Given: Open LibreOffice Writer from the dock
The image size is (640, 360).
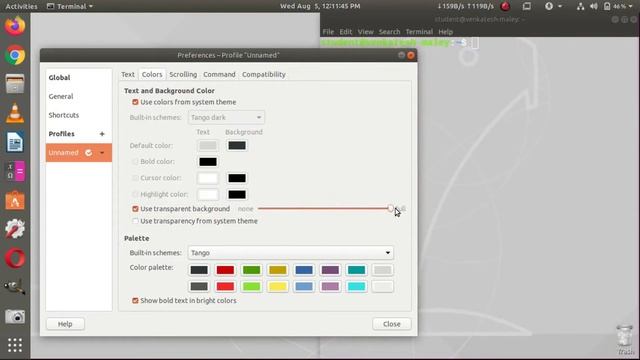Looking at the screenshot, I should pos(15,142).
